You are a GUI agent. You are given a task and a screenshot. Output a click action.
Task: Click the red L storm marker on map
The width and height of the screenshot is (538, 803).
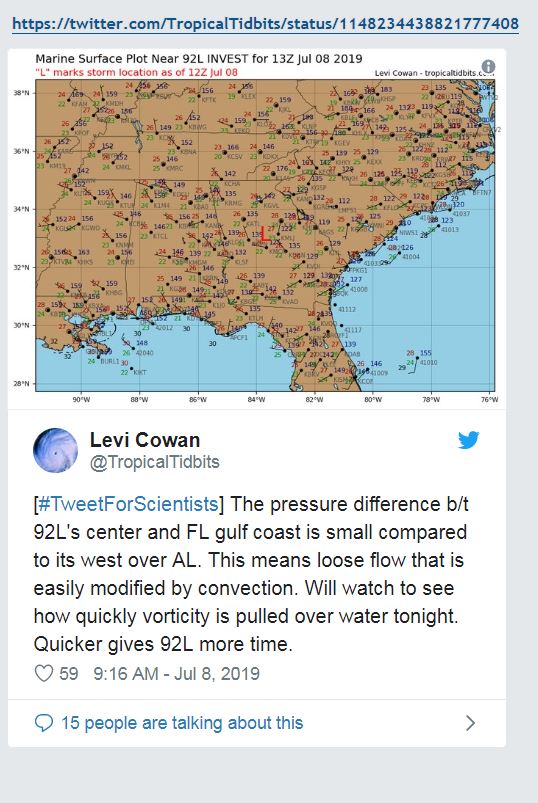click(x=264, y=234)
